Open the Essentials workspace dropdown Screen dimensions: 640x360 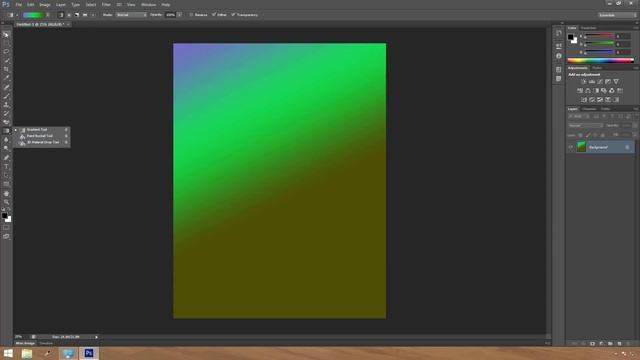coord(617,15)
